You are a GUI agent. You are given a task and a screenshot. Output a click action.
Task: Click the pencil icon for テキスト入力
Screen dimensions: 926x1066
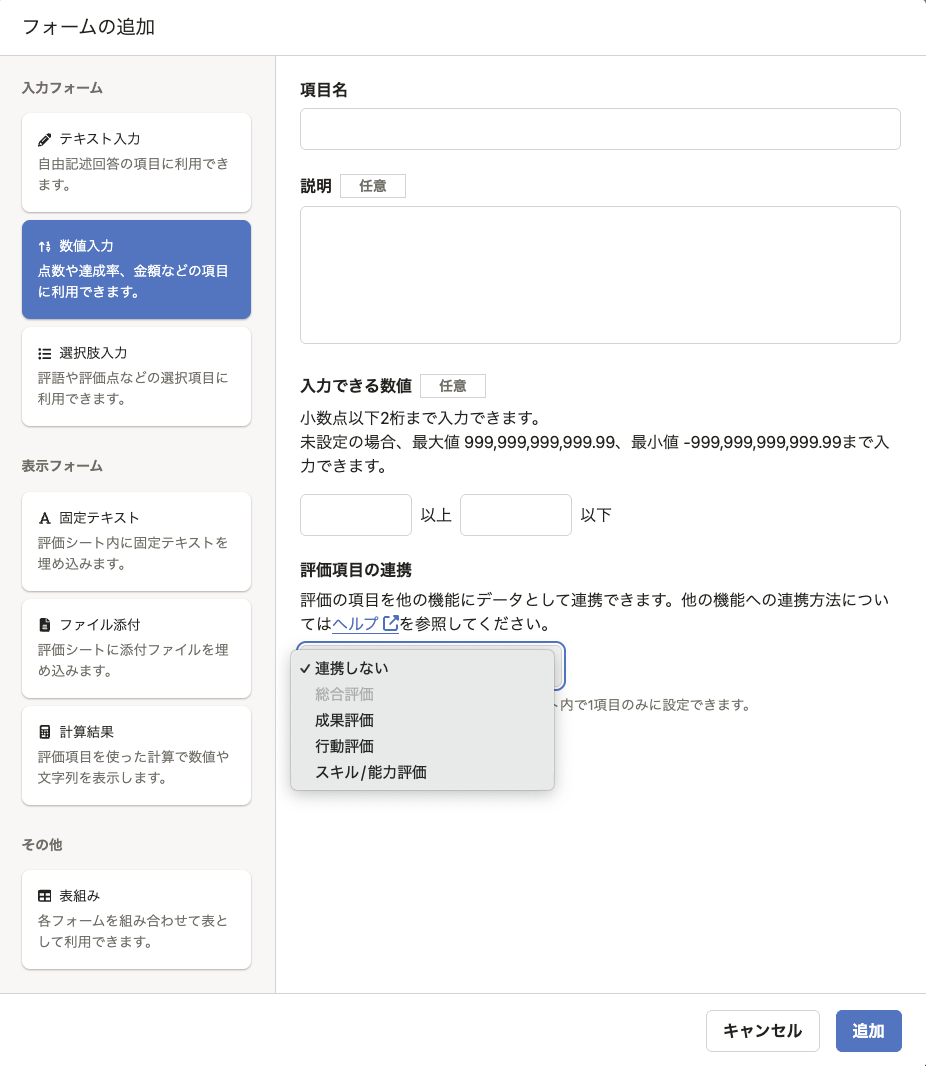[44, 139]
